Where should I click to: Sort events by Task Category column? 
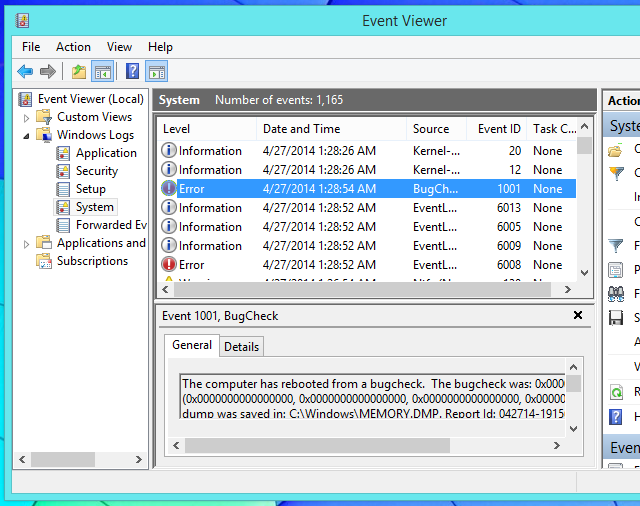click(x=552, y=129)
